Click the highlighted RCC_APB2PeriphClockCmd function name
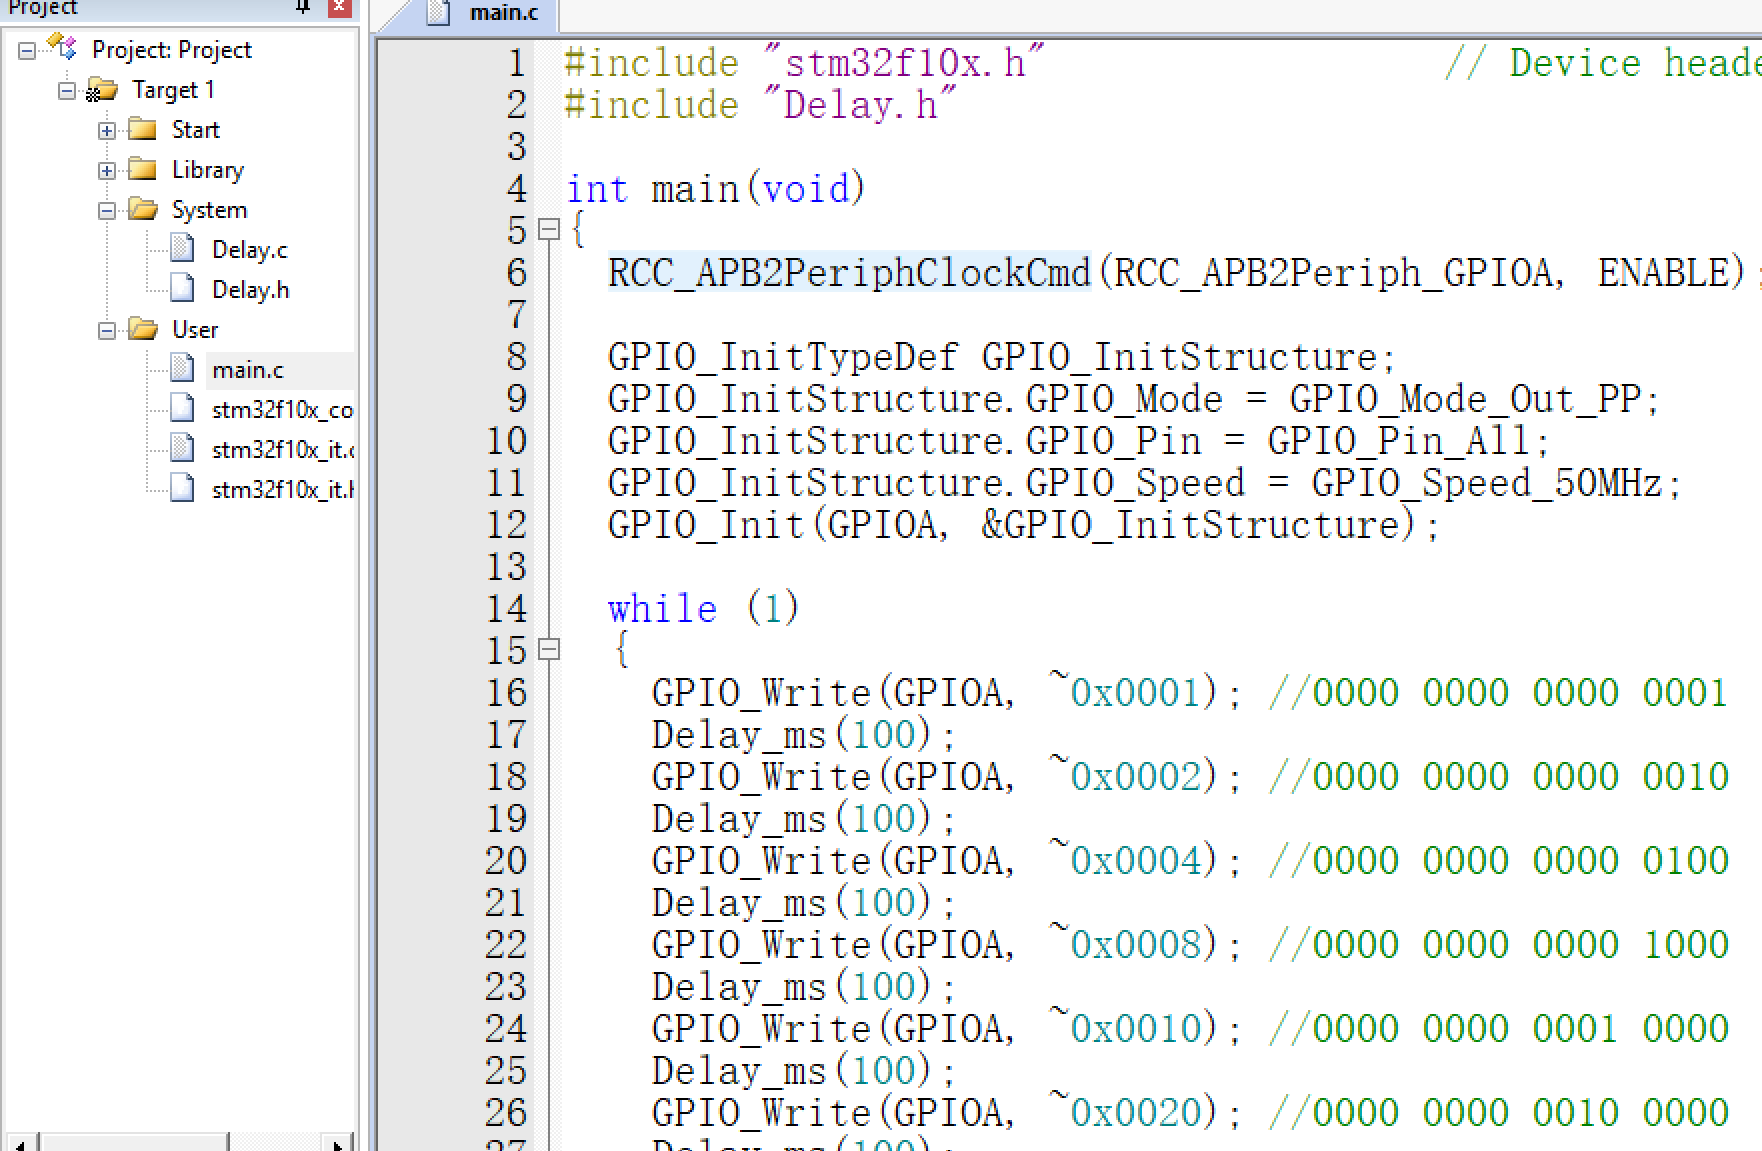The height and width of the screenshot is (1151, 1762). 849,272
